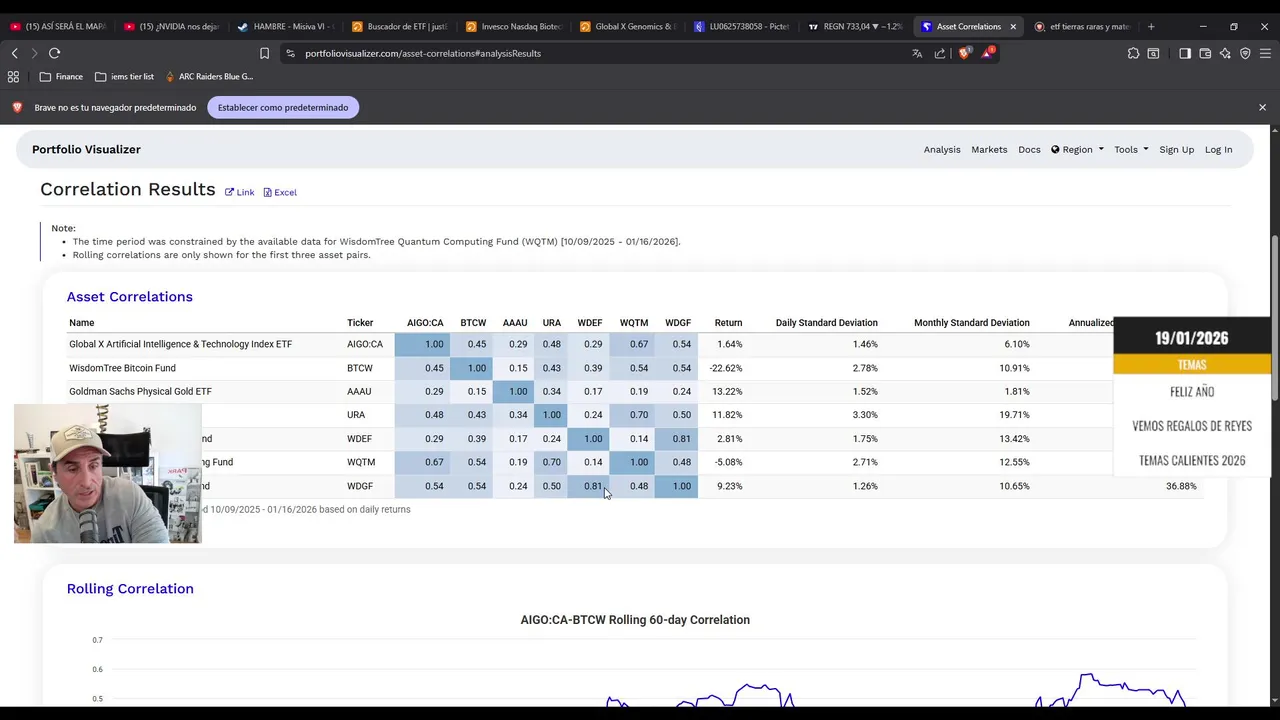Open Brave Shields lion icon
1280x720 pixels.
point(964,53)
